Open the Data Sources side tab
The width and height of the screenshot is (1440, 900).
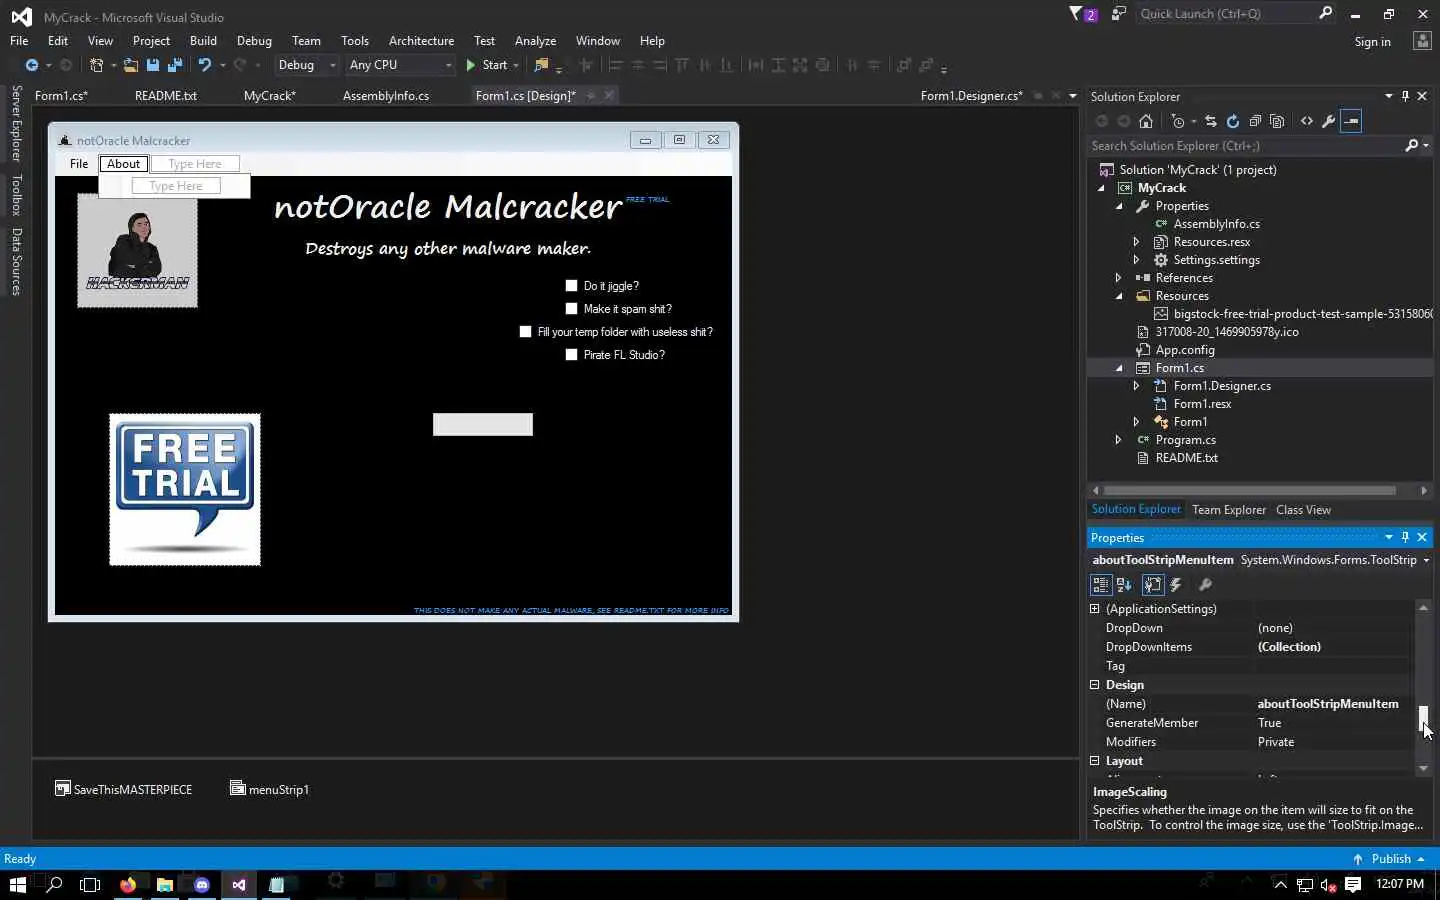click(x=16, y=262)
